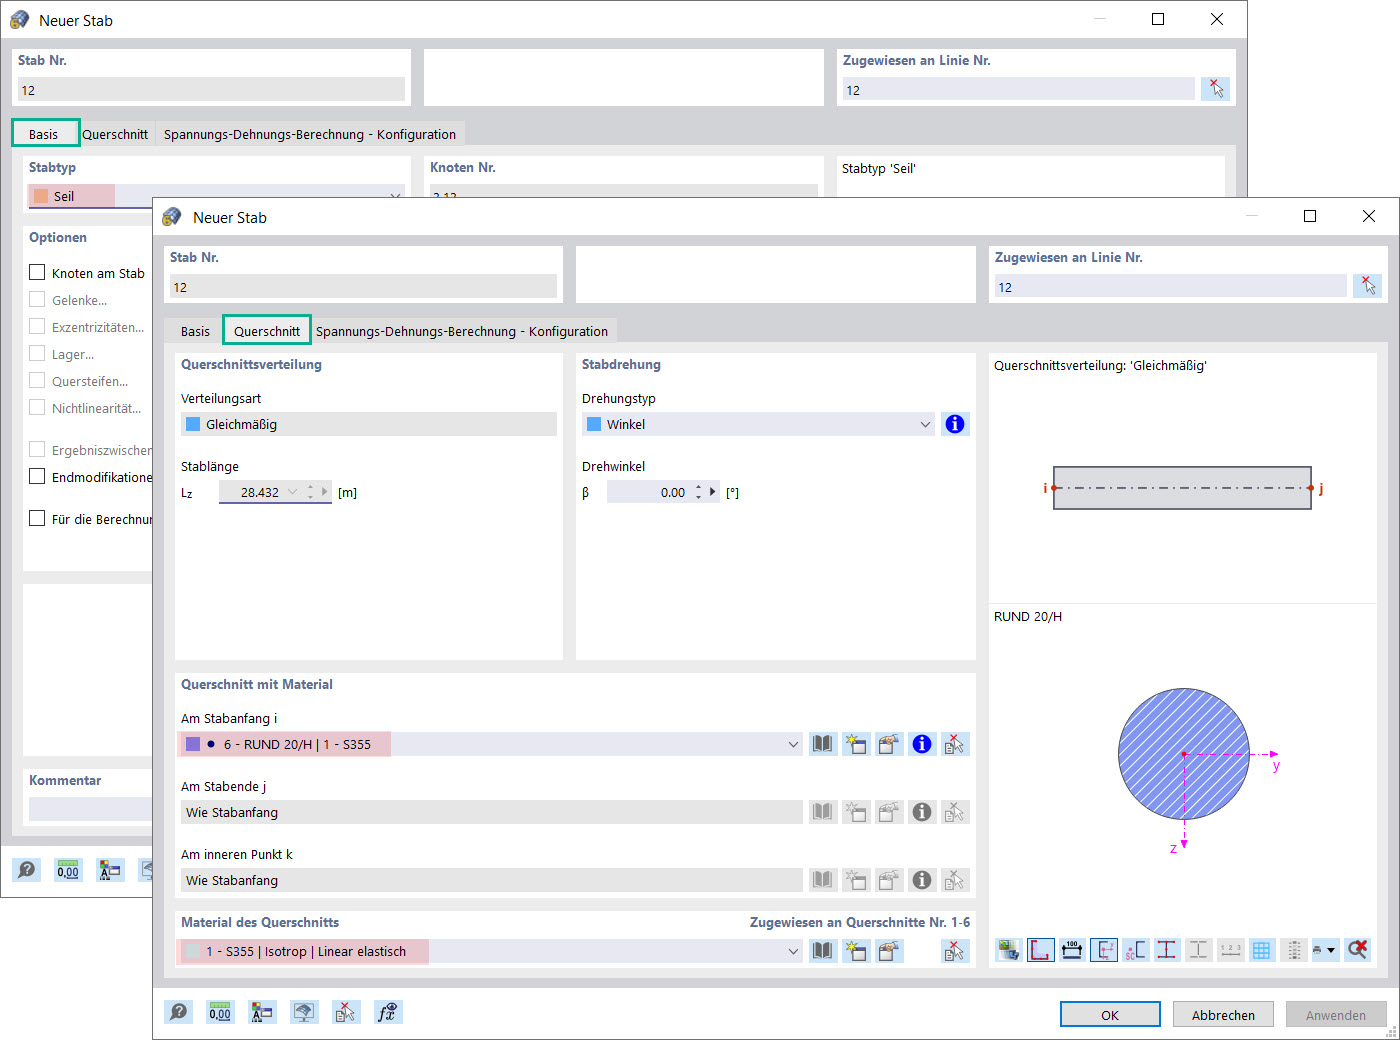Click the cursor-pick icon in the front dialog's bottom toolbar

point(345,1012)
